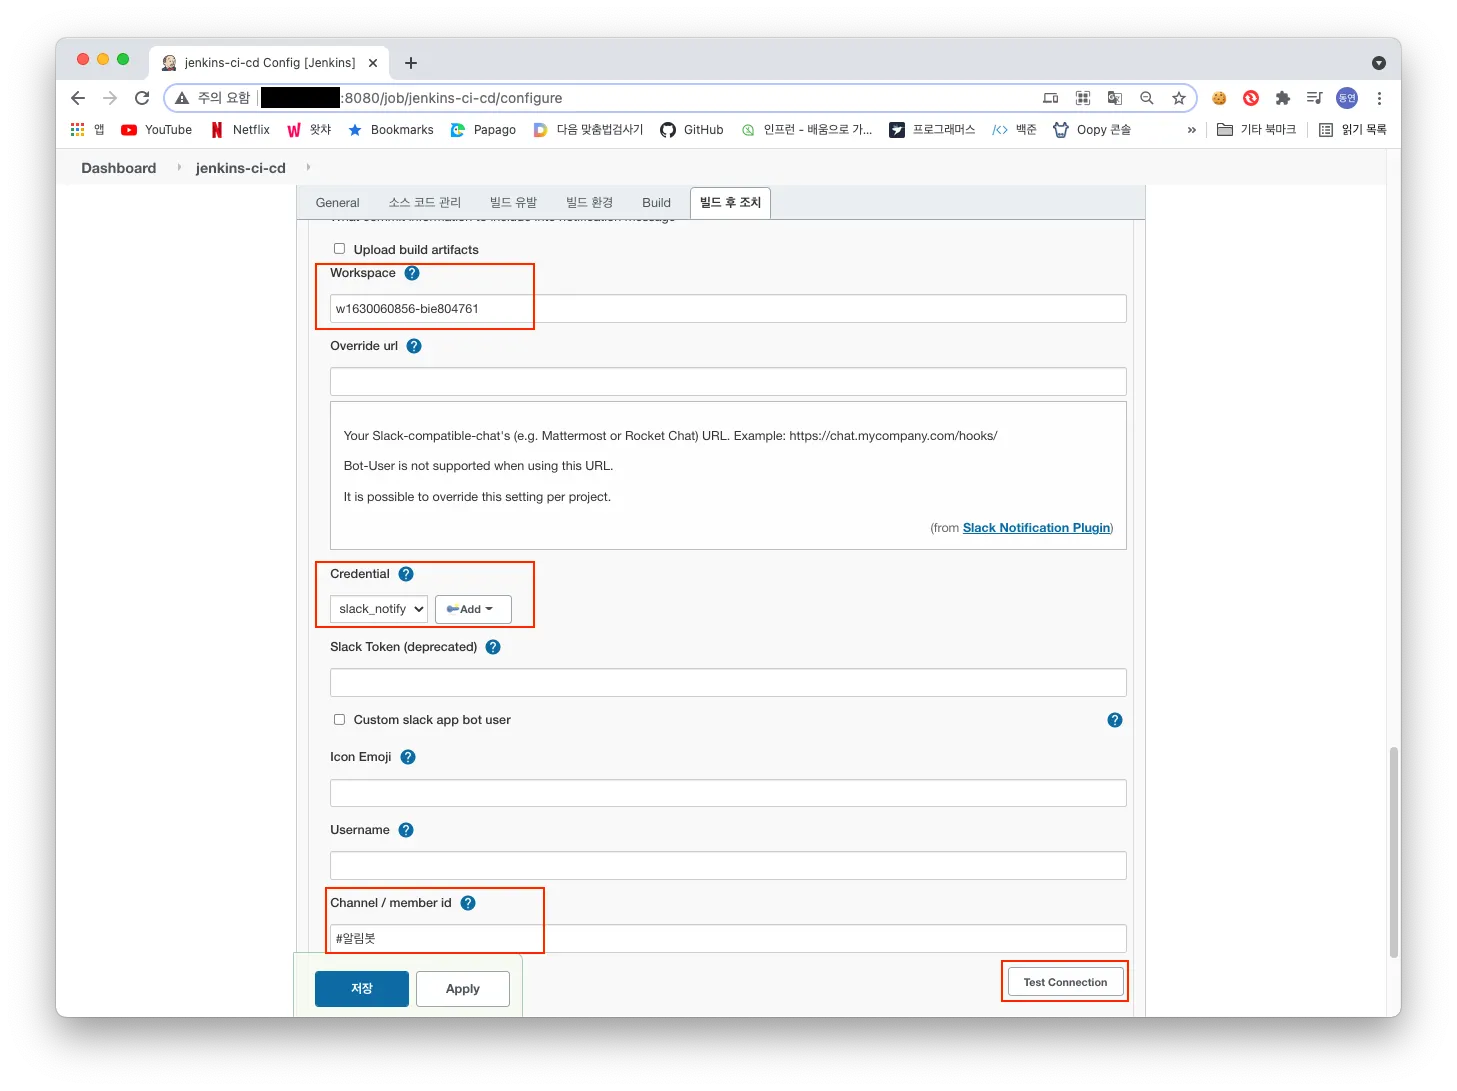Open the 왓챠 bookmark
Screen dimensions: 1457x1091
point(309,130)
